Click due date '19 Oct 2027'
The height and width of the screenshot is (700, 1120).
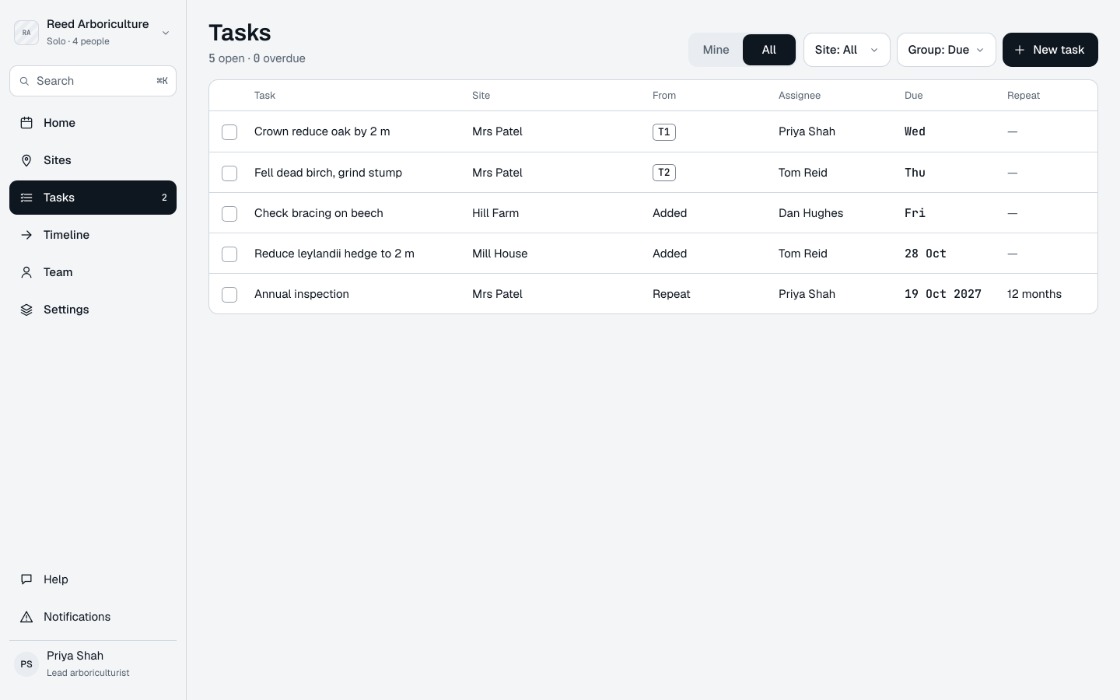tap(943, 294)
